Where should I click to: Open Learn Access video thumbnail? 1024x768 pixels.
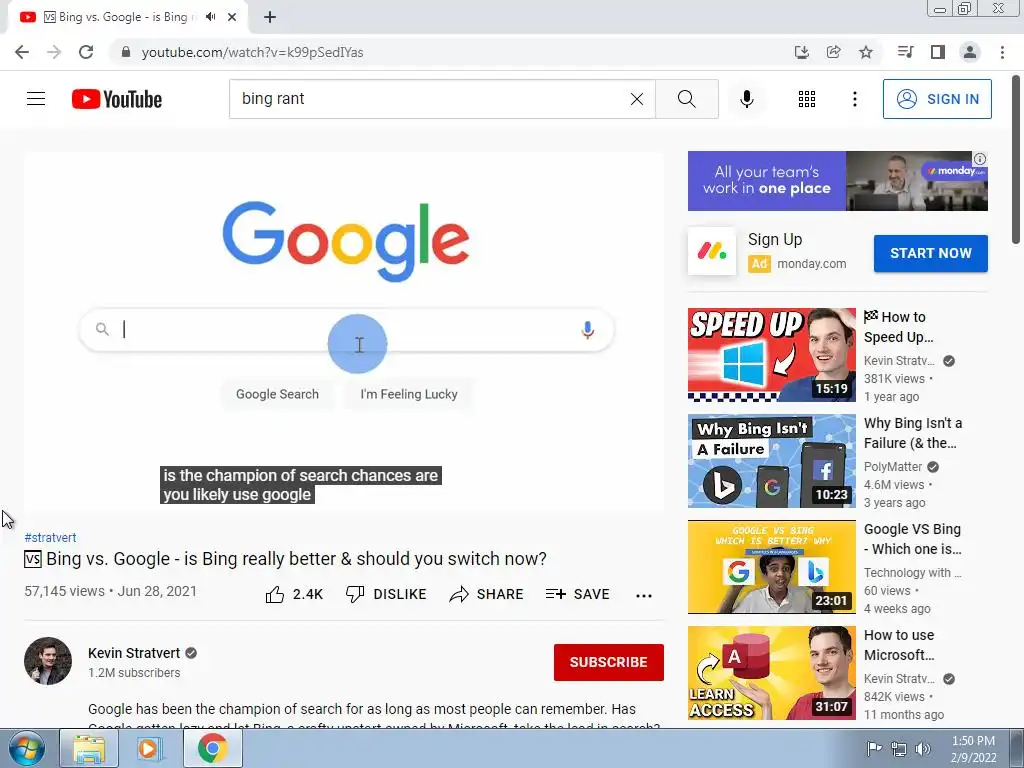coord(771,673)
